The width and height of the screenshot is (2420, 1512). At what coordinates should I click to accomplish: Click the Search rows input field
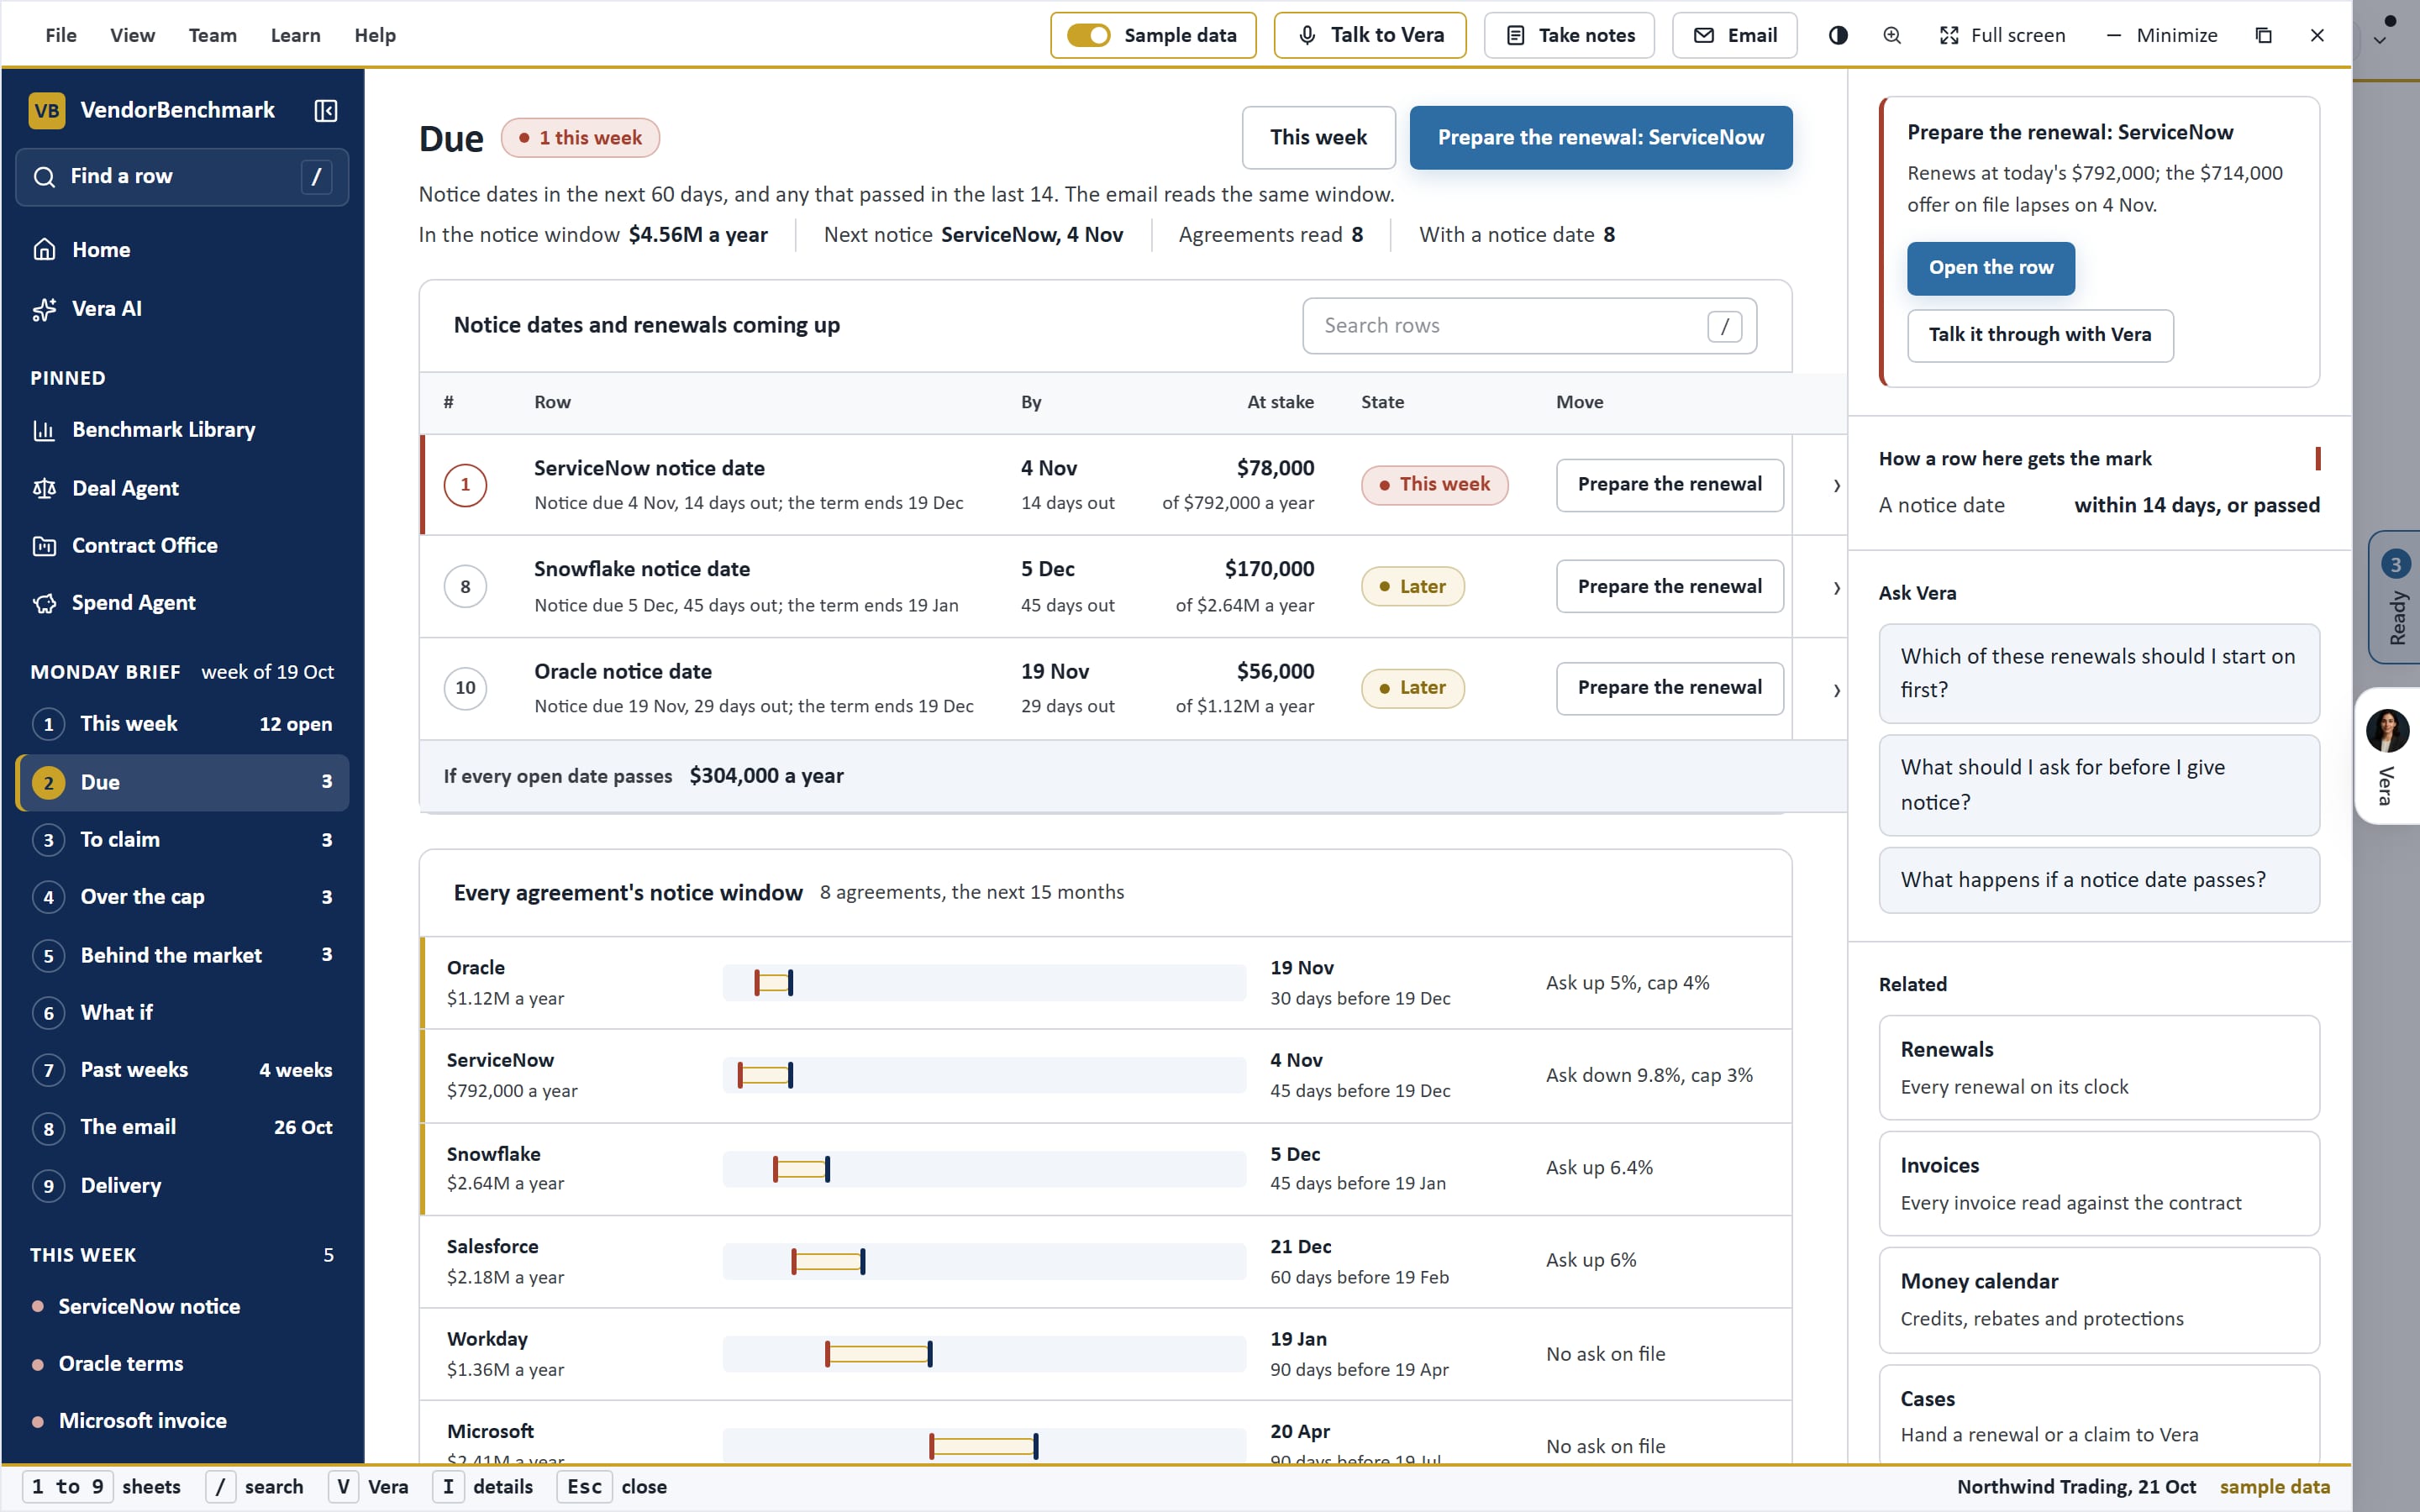[1529, 326]
